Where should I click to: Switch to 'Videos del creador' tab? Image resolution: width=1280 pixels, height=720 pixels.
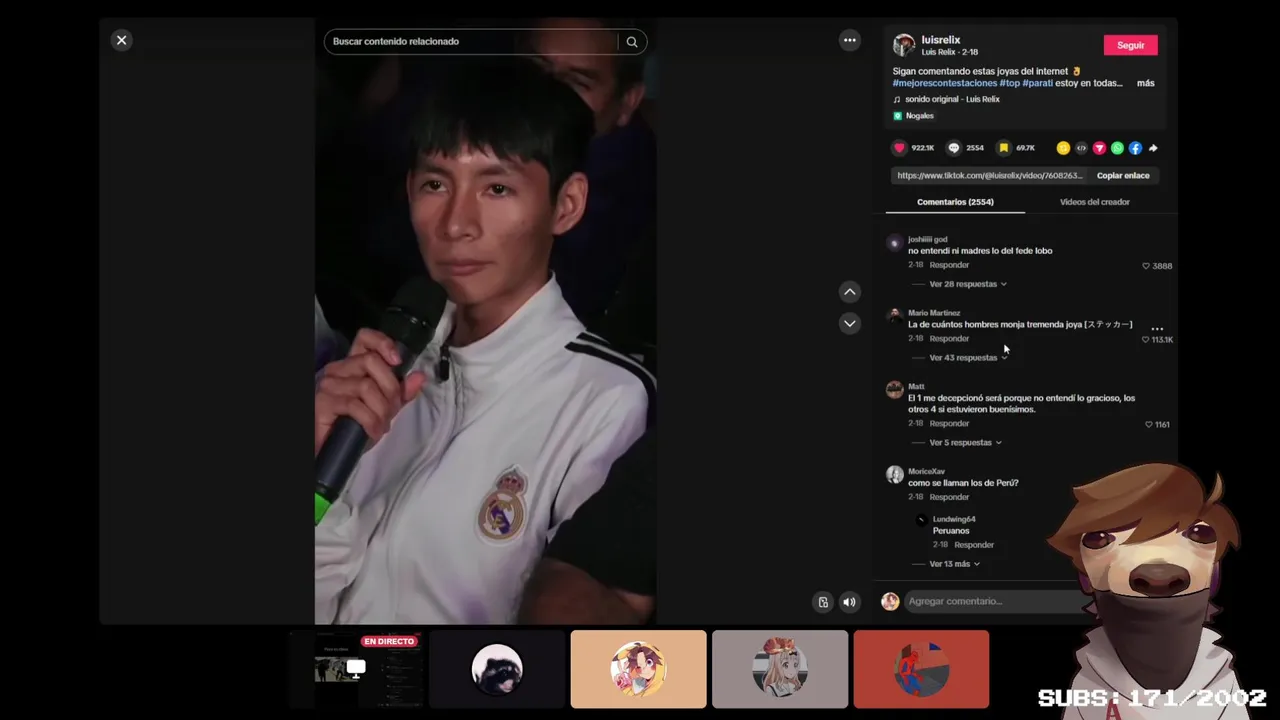pyautogui.click(x=1094, y=202)
